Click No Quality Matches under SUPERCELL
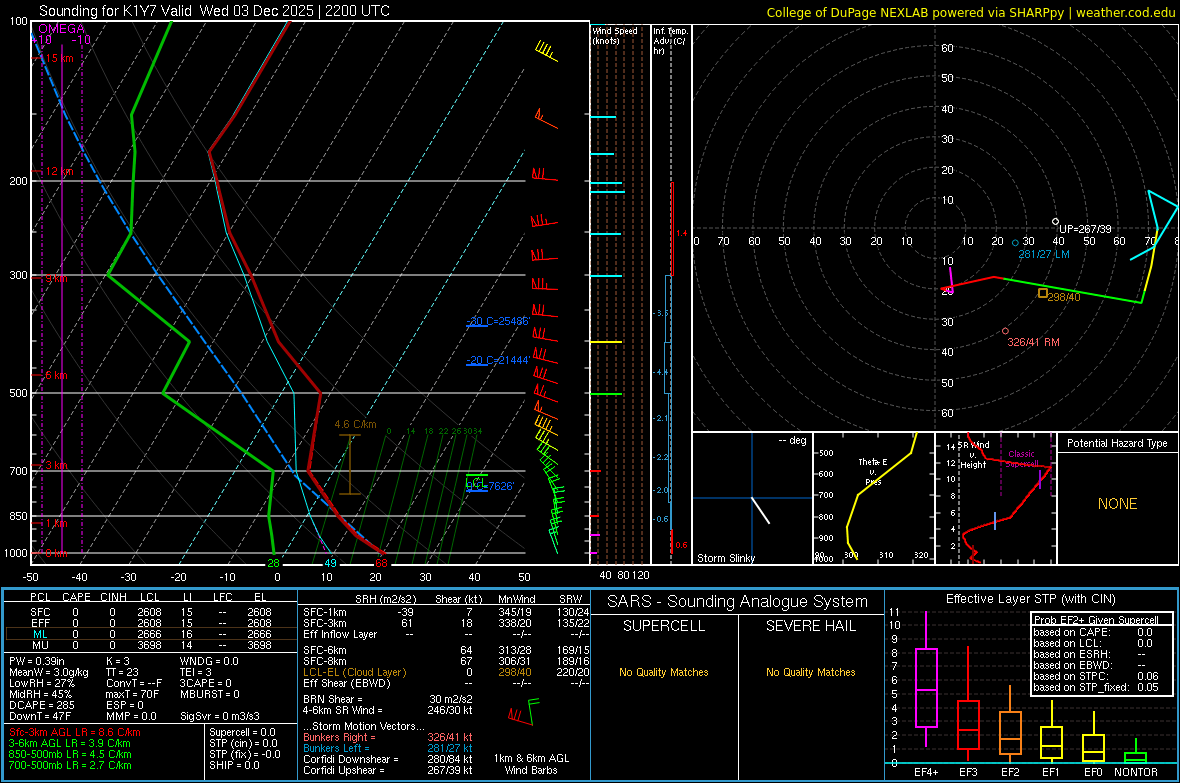Screen dimensions: 1180x783 click(x=664, y=672)
